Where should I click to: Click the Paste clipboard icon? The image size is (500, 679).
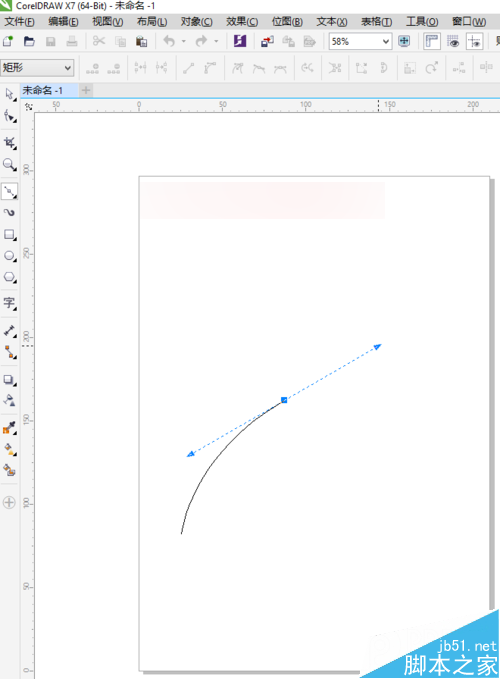[142, 42]
